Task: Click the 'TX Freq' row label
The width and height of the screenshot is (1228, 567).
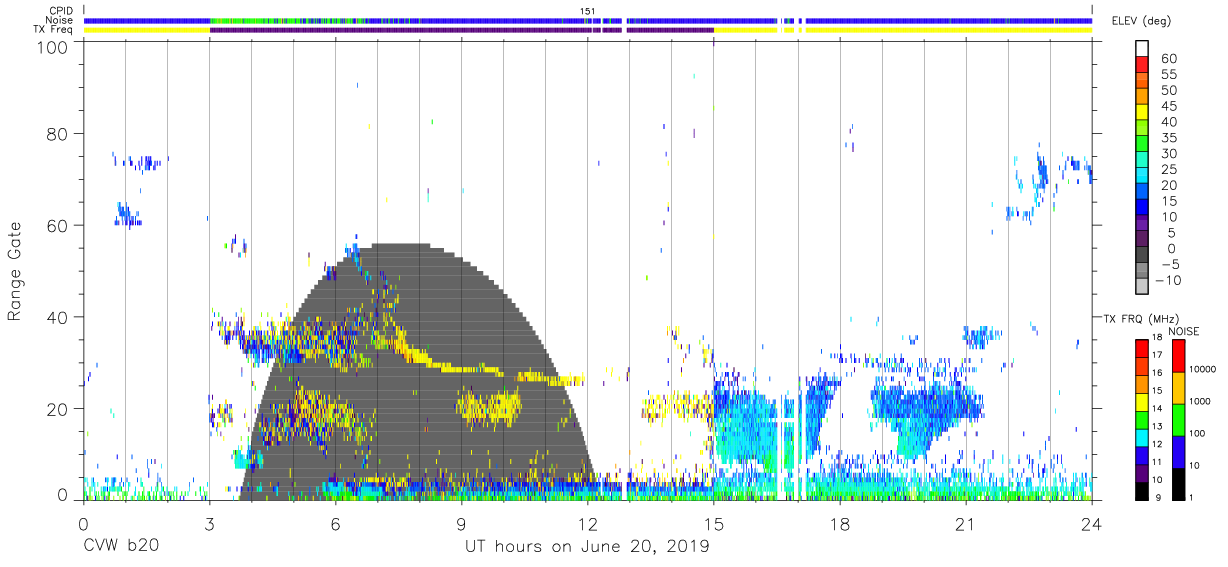Action: 53,30
